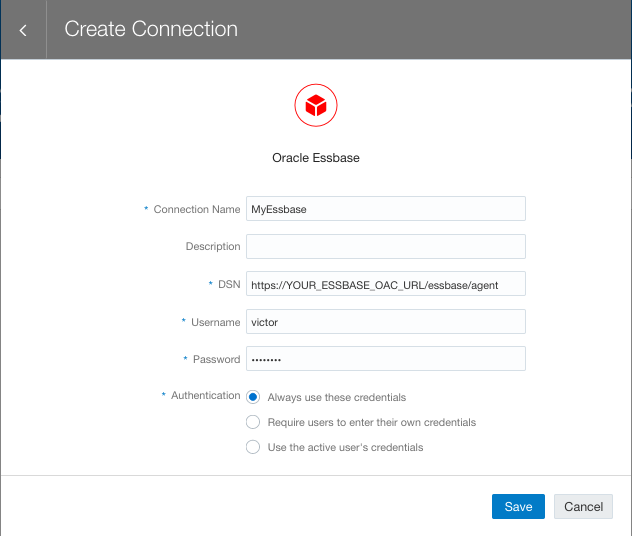Click the Connection Name field label
Screen dimensions: 632x536
197,210
